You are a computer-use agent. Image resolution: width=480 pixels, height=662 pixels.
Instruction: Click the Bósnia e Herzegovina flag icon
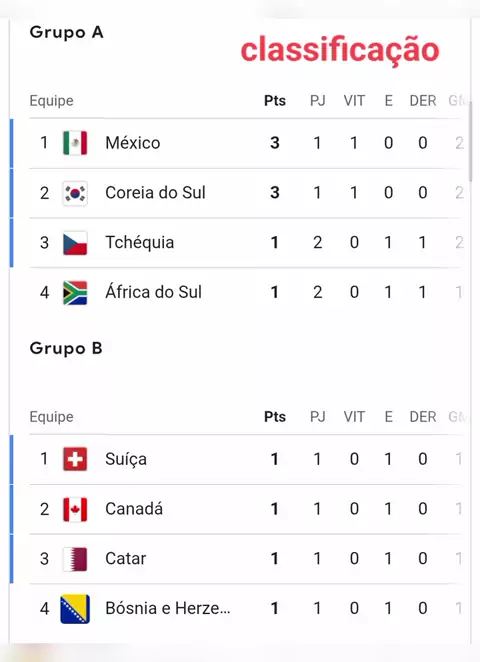coord(75,609)
